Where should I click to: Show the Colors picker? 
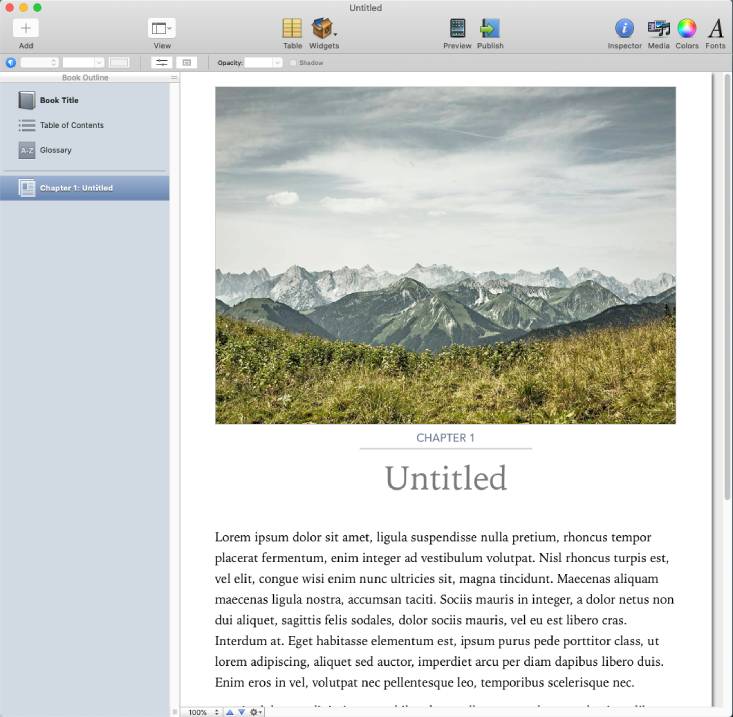[x=687, y=28]
